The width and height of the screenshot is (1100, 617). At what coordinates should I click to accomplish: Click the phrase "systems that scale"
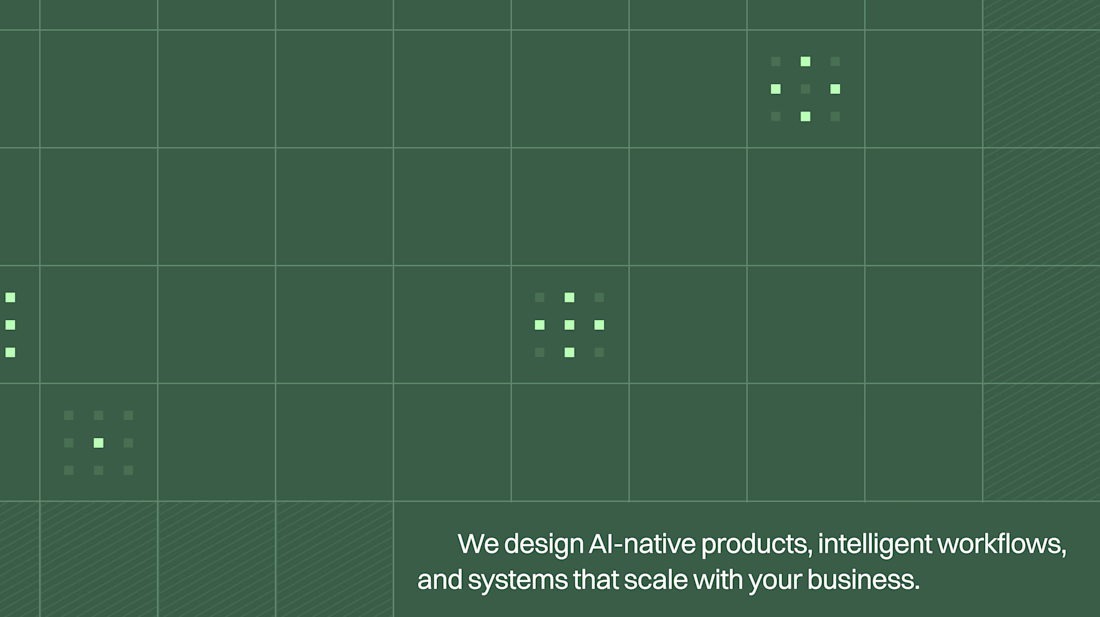pyautogui.click(x=578, y=581)
